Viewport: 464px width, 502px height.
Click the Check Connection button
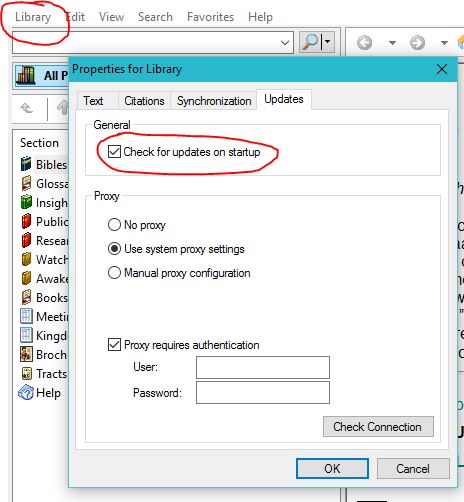pos(378,426)
